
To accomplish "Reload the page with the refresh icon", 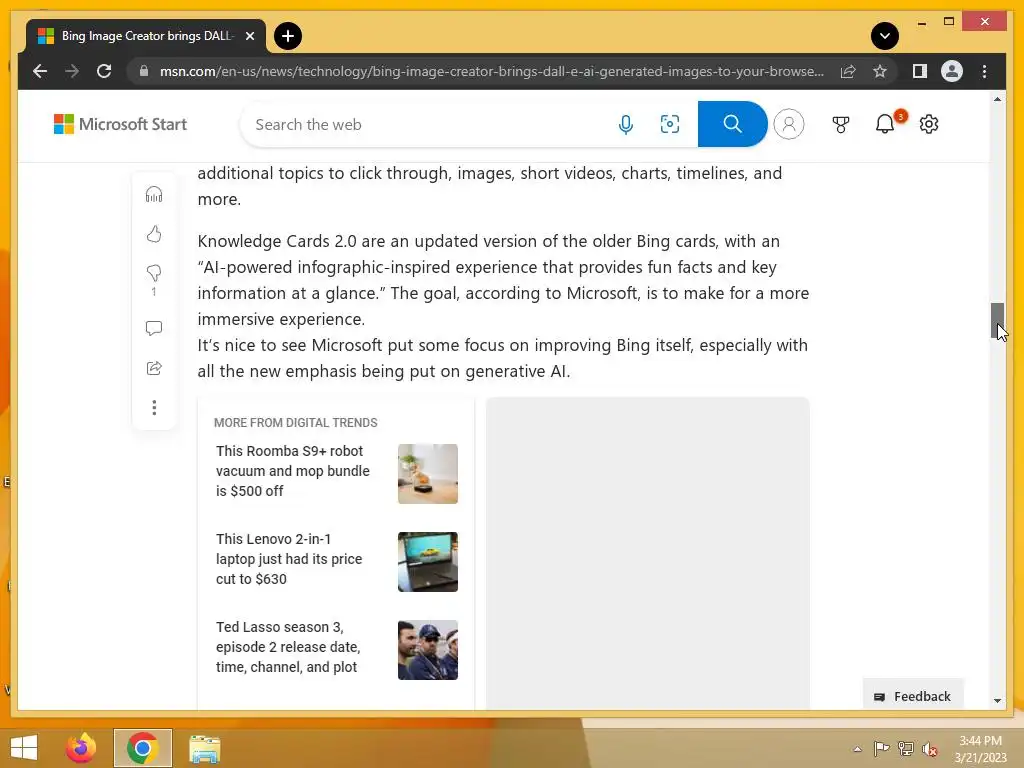I will tap(104, 71).
